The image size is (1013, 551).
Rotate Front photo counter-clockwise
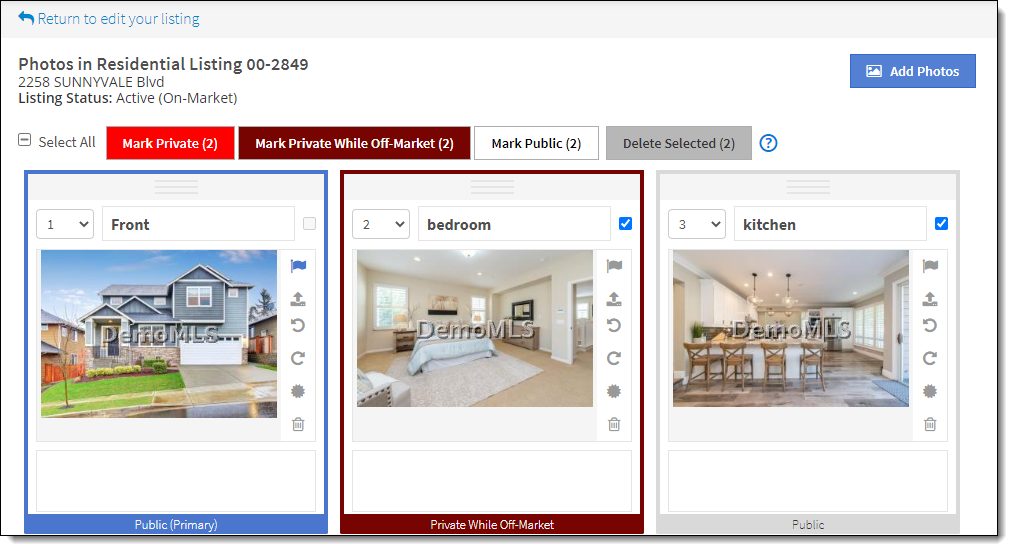tap(298, 325)
